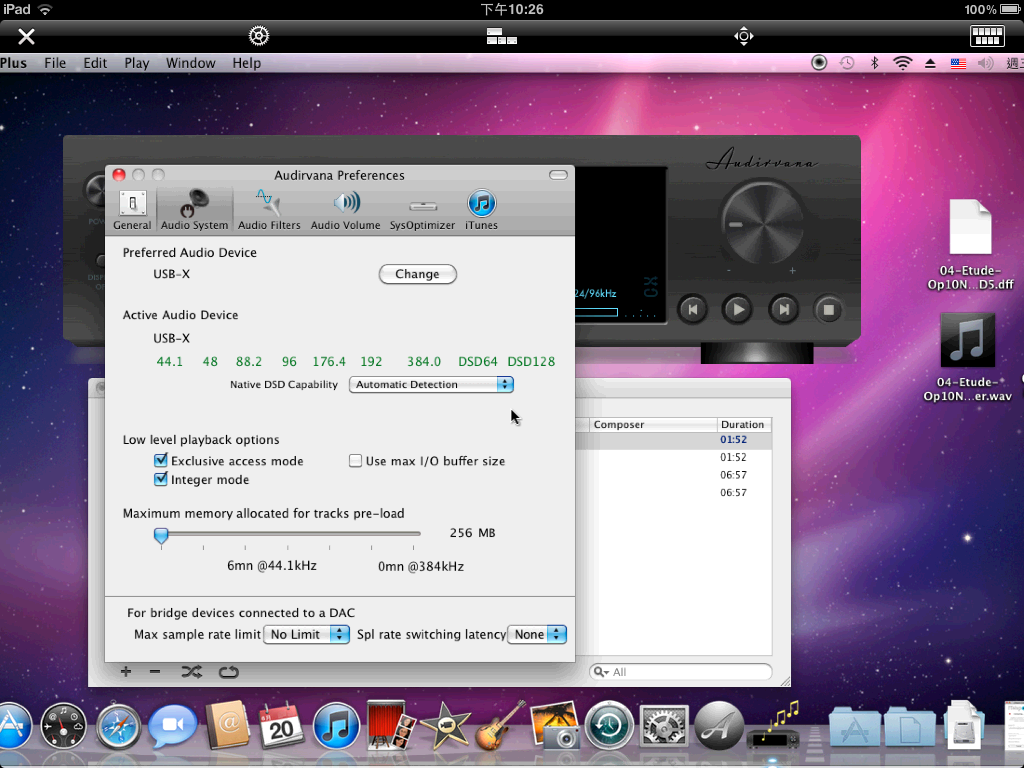Open Photo Booth from the Dock
The width and height of the screenshot is (1024, 768).
391,725
